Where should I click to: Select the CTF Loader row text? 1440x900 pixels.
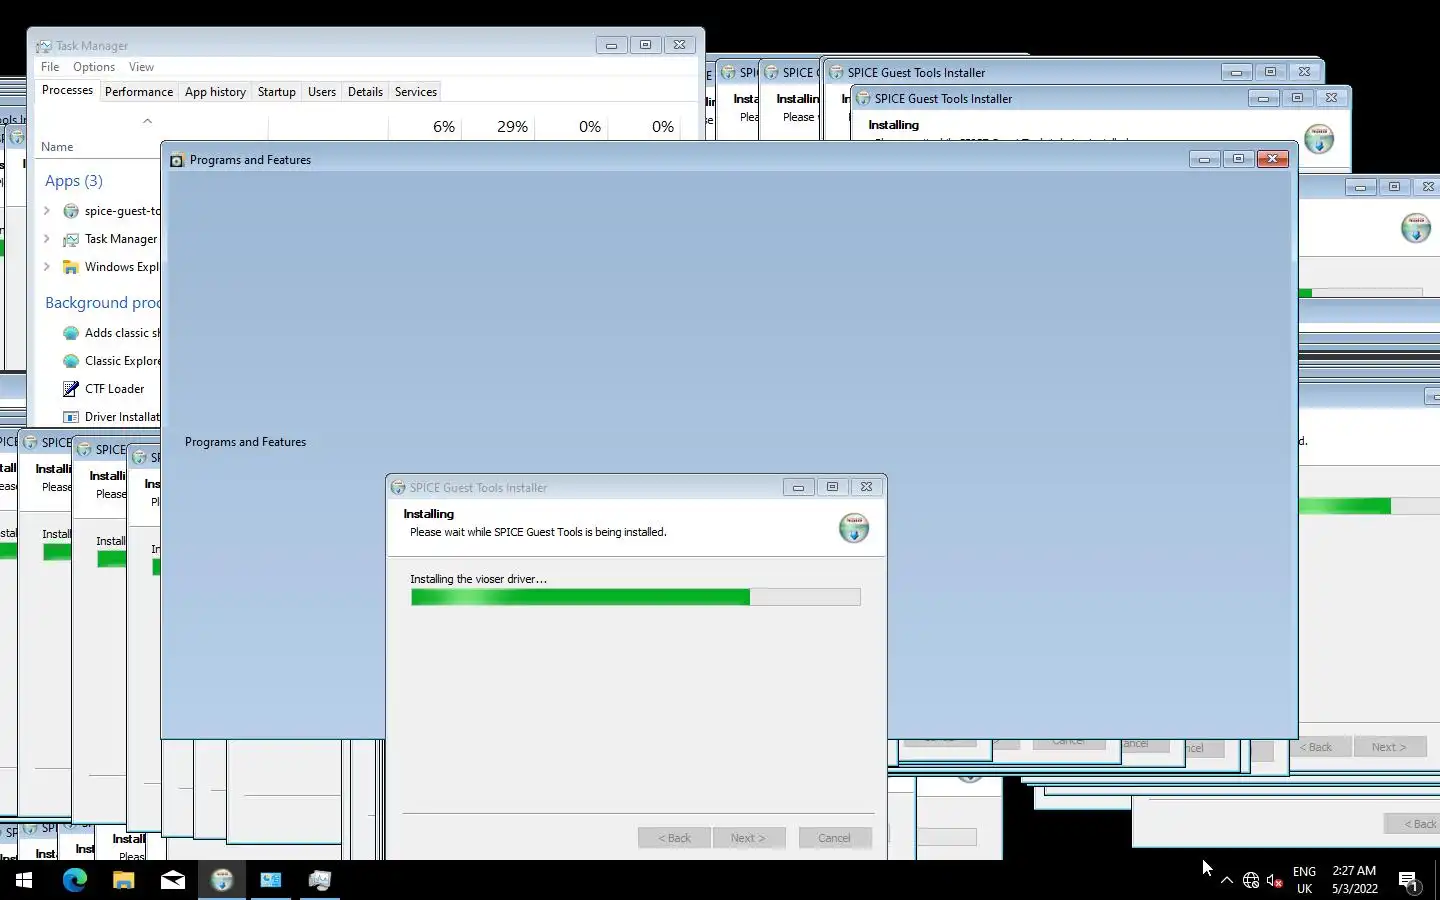point(114,389)
